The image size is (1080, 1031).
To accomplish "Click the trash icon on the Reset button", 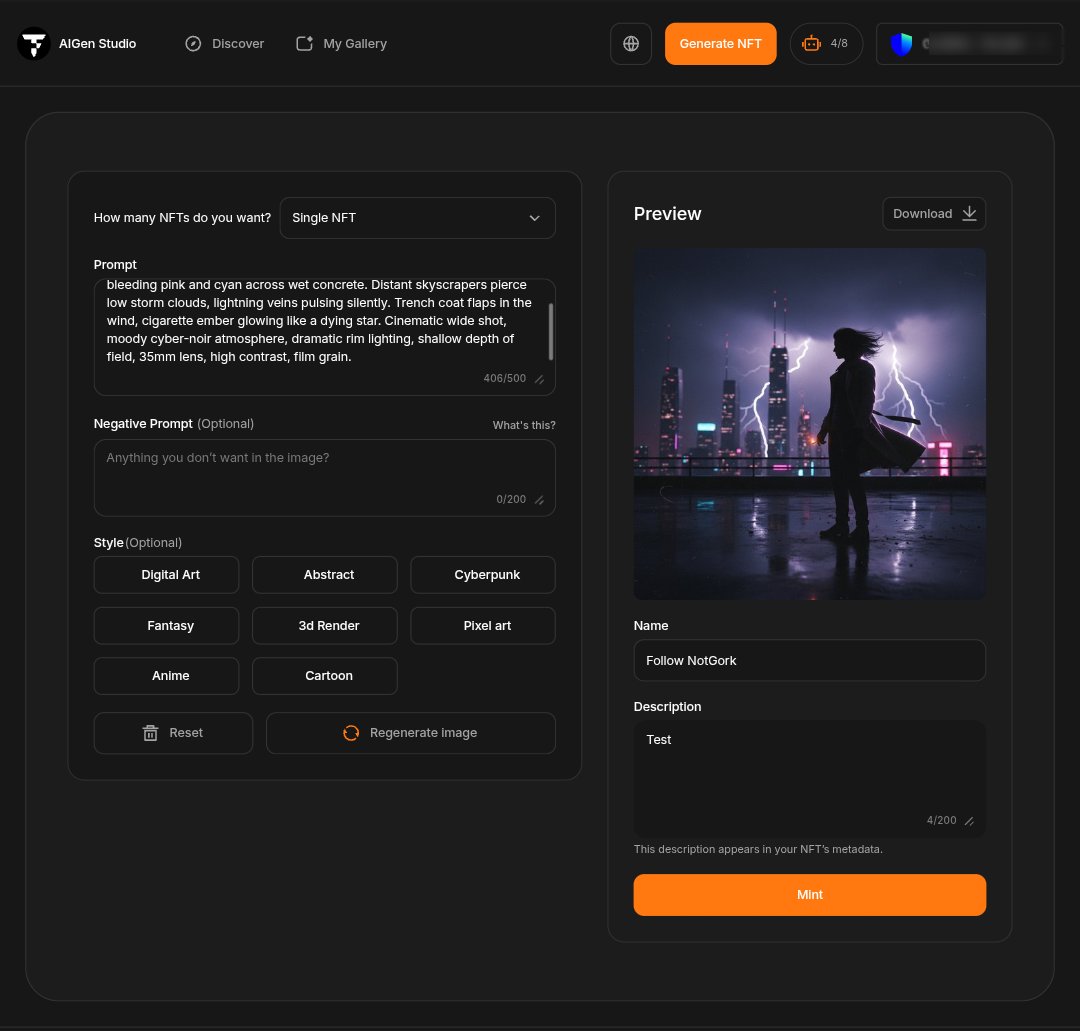I will 150,733.
